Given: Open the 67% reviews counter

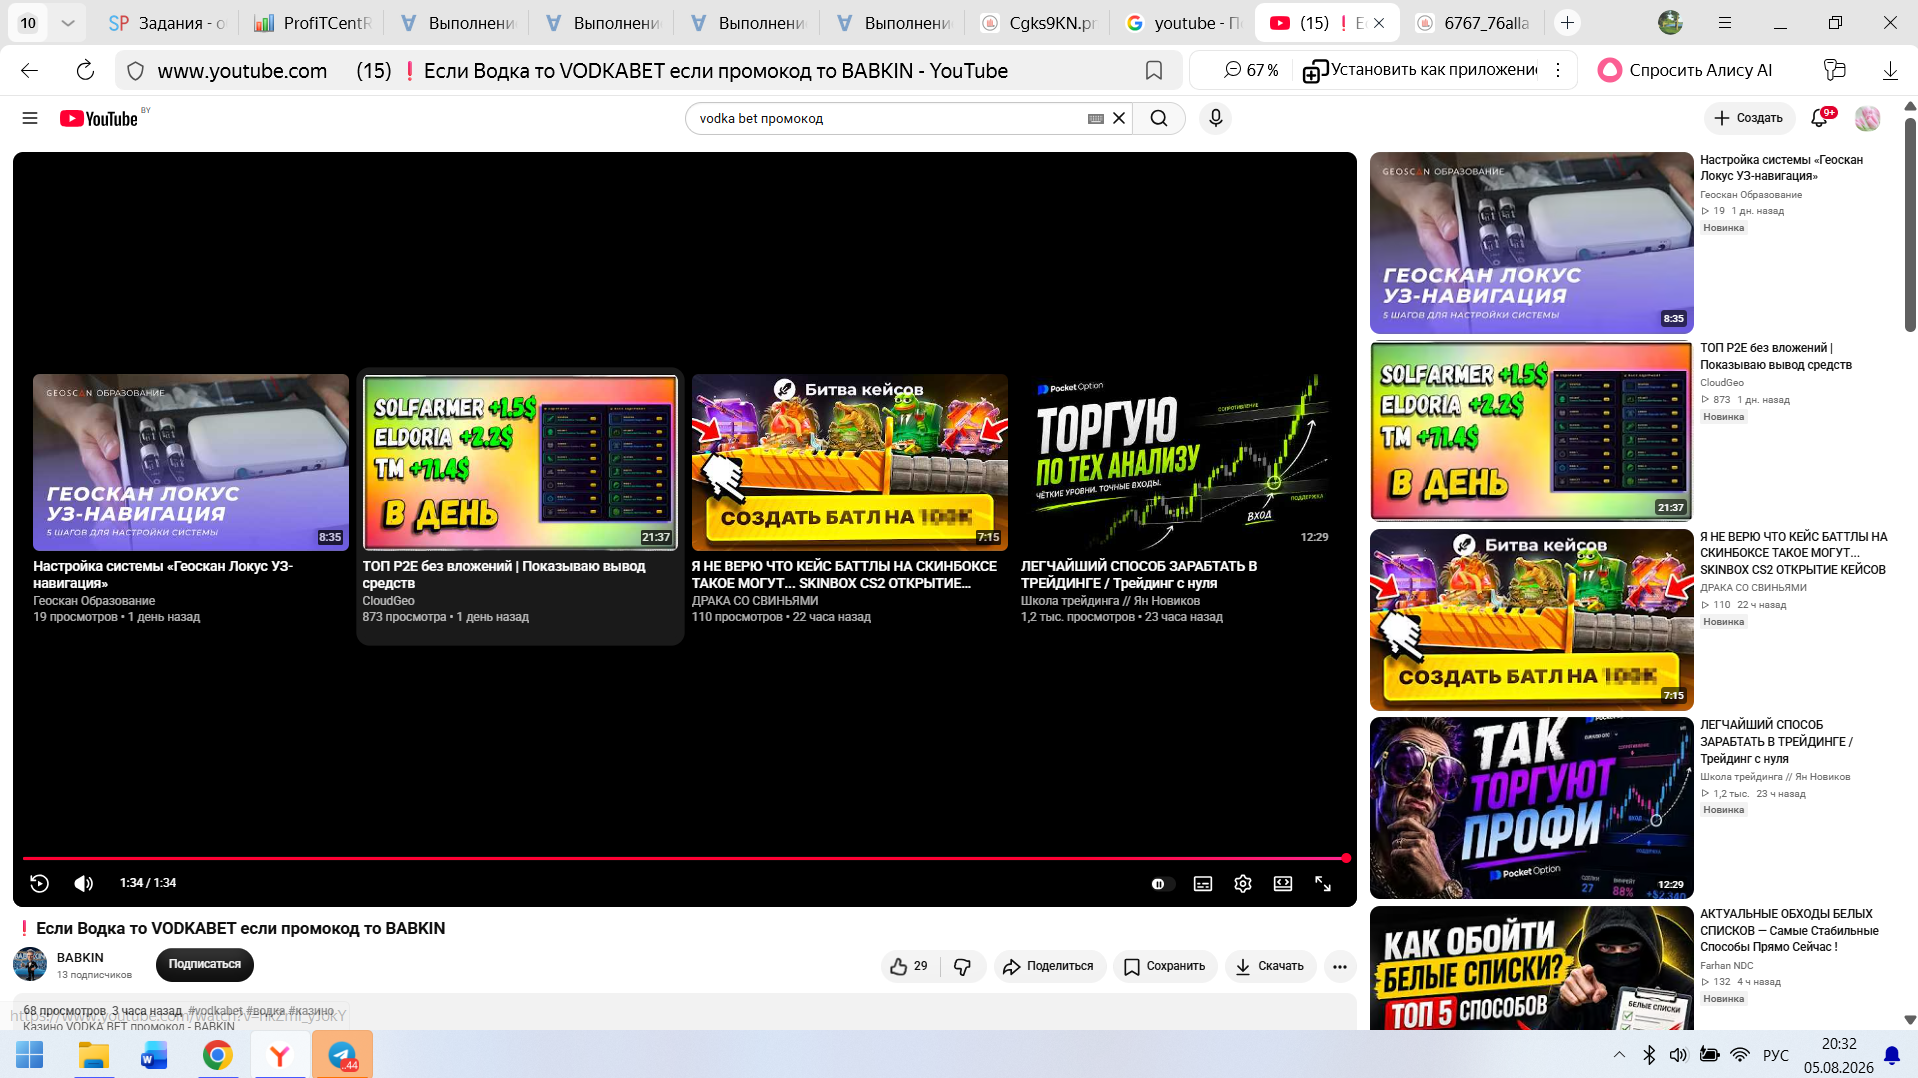Looking at the screenshot, I should pyautogui.click(x=1251, y=70).
